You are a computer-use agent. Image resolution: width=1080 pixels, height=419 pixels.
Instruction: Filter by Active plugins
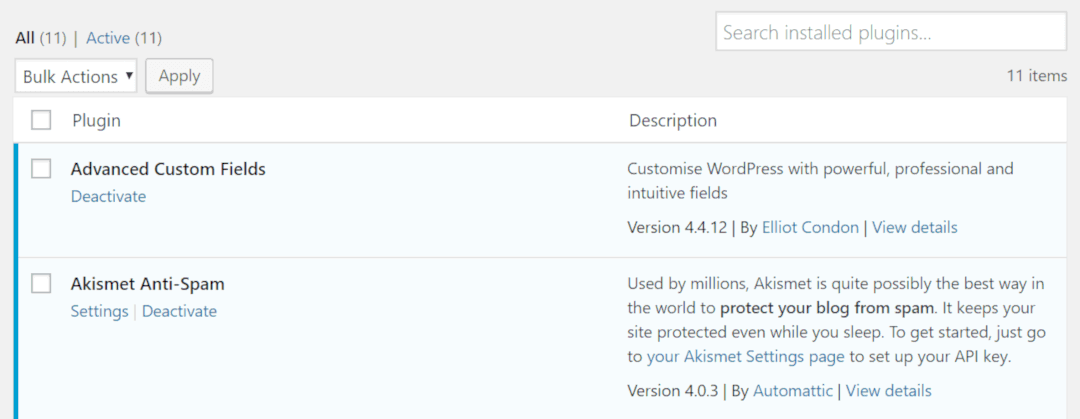108,38
